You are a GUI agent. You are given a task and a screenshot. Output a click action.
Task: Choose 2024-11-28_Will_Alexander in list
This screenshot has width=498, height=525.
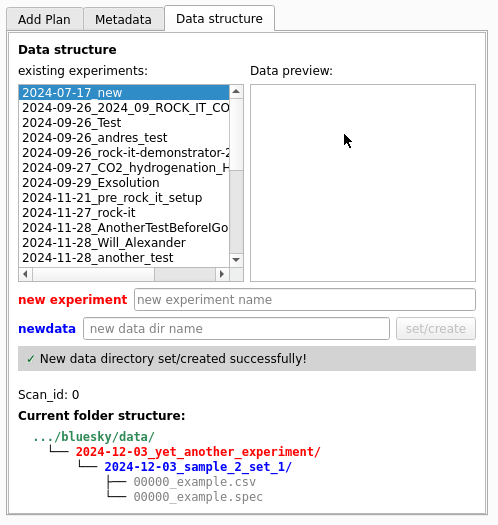point(124,243)
